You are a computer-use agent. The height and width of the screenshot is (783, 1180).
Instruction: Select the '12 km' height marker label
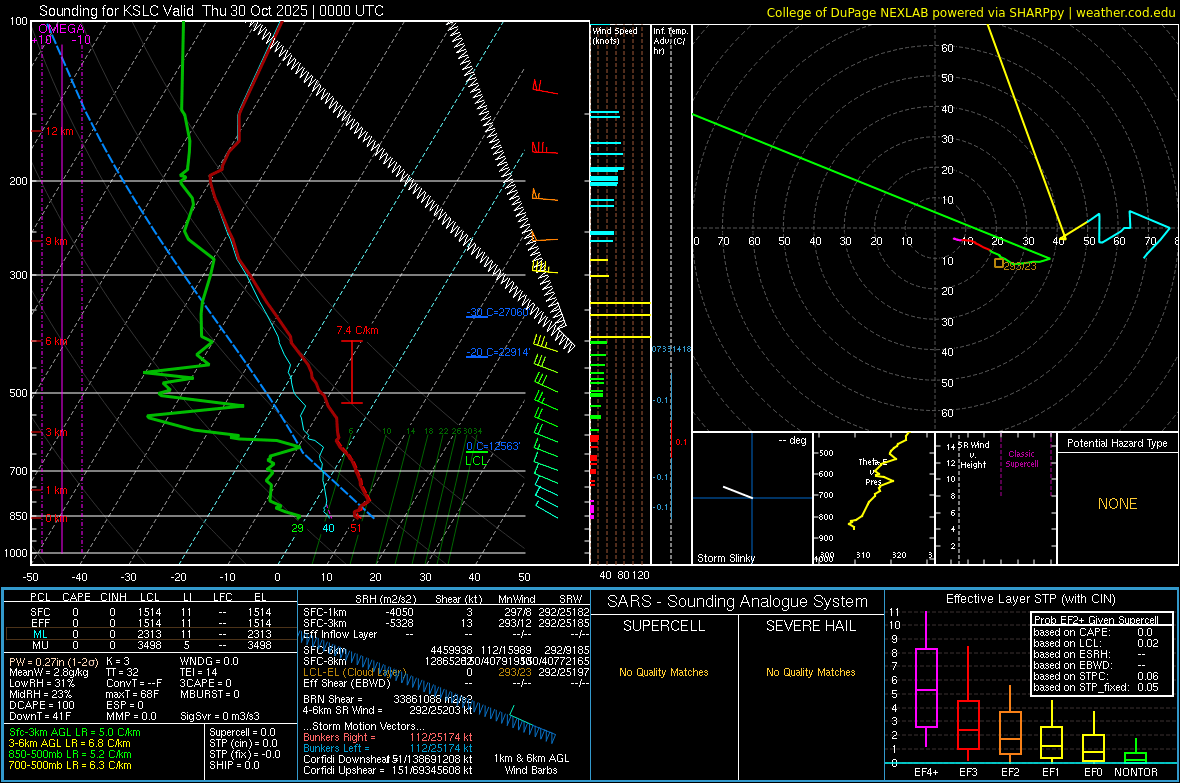59,131
